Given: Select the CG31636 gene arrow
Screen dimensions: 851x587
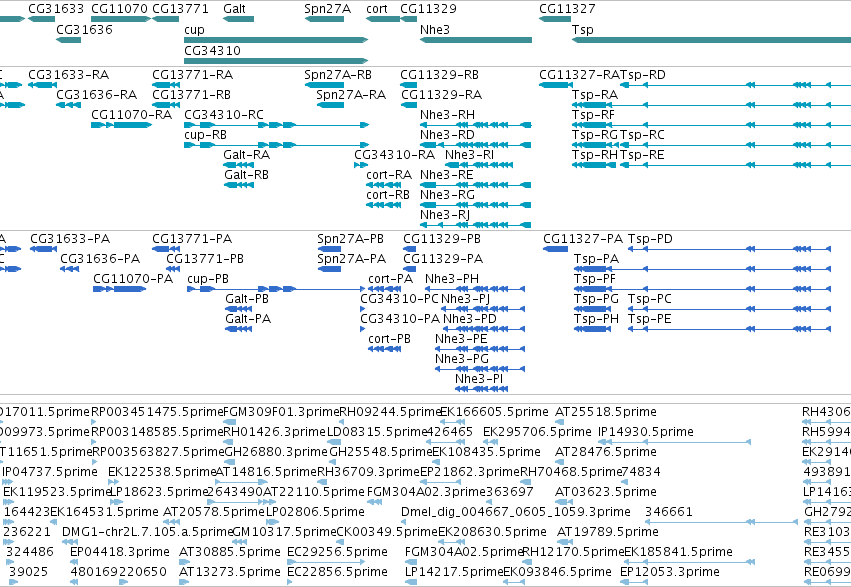Looking at the screenshot, I should 68,40.
